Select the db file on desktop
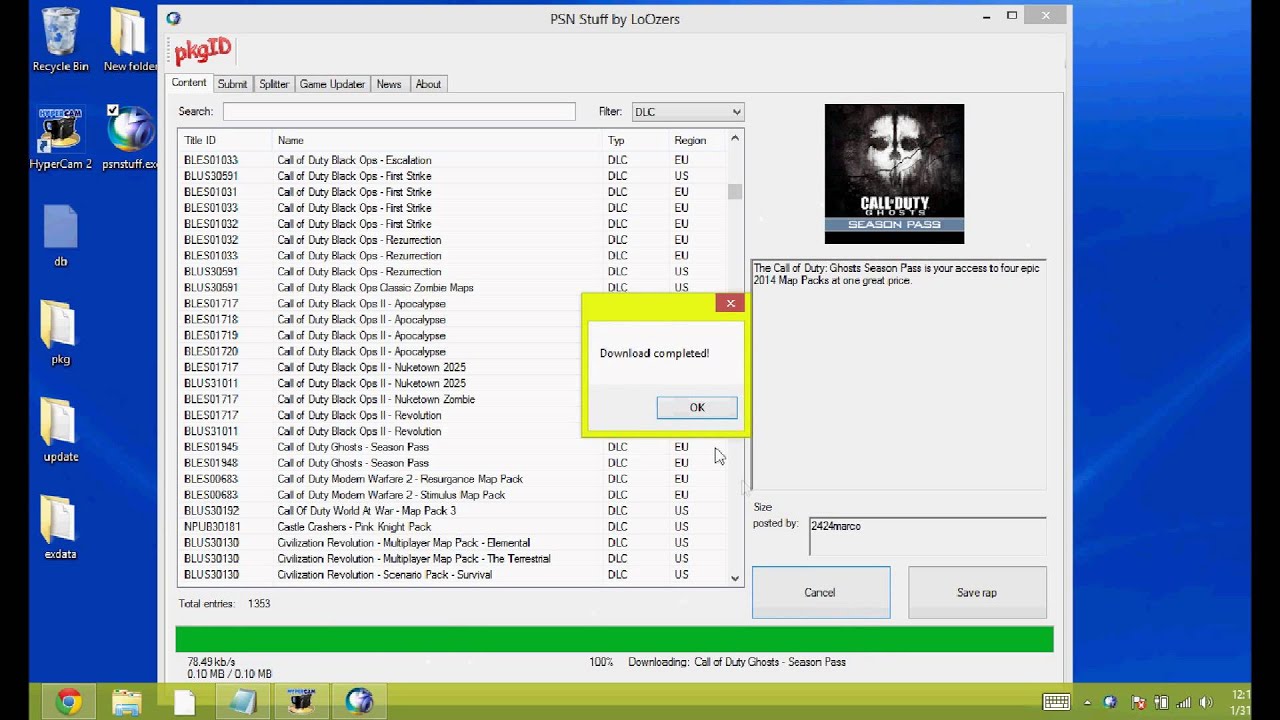The image size is (1280, 720). point(60,236)
